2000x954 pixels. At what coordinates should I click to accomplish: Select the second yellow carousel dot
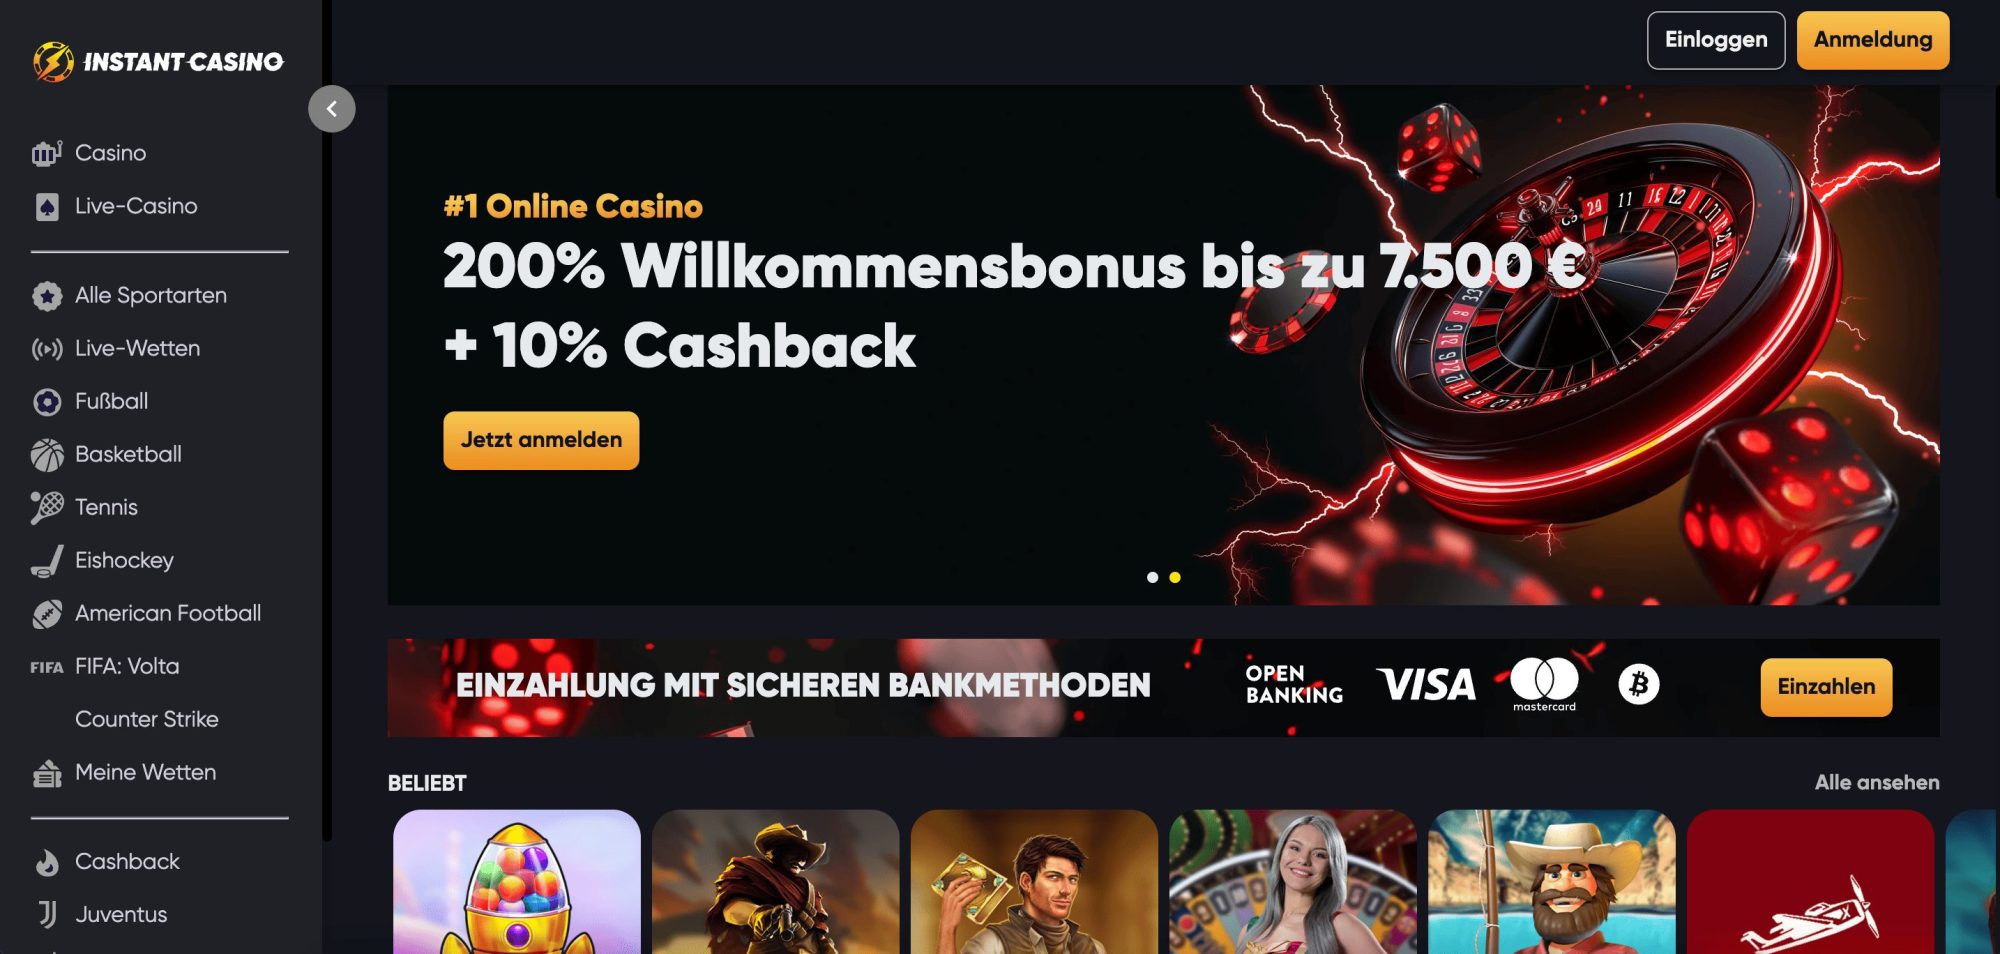1175,578
